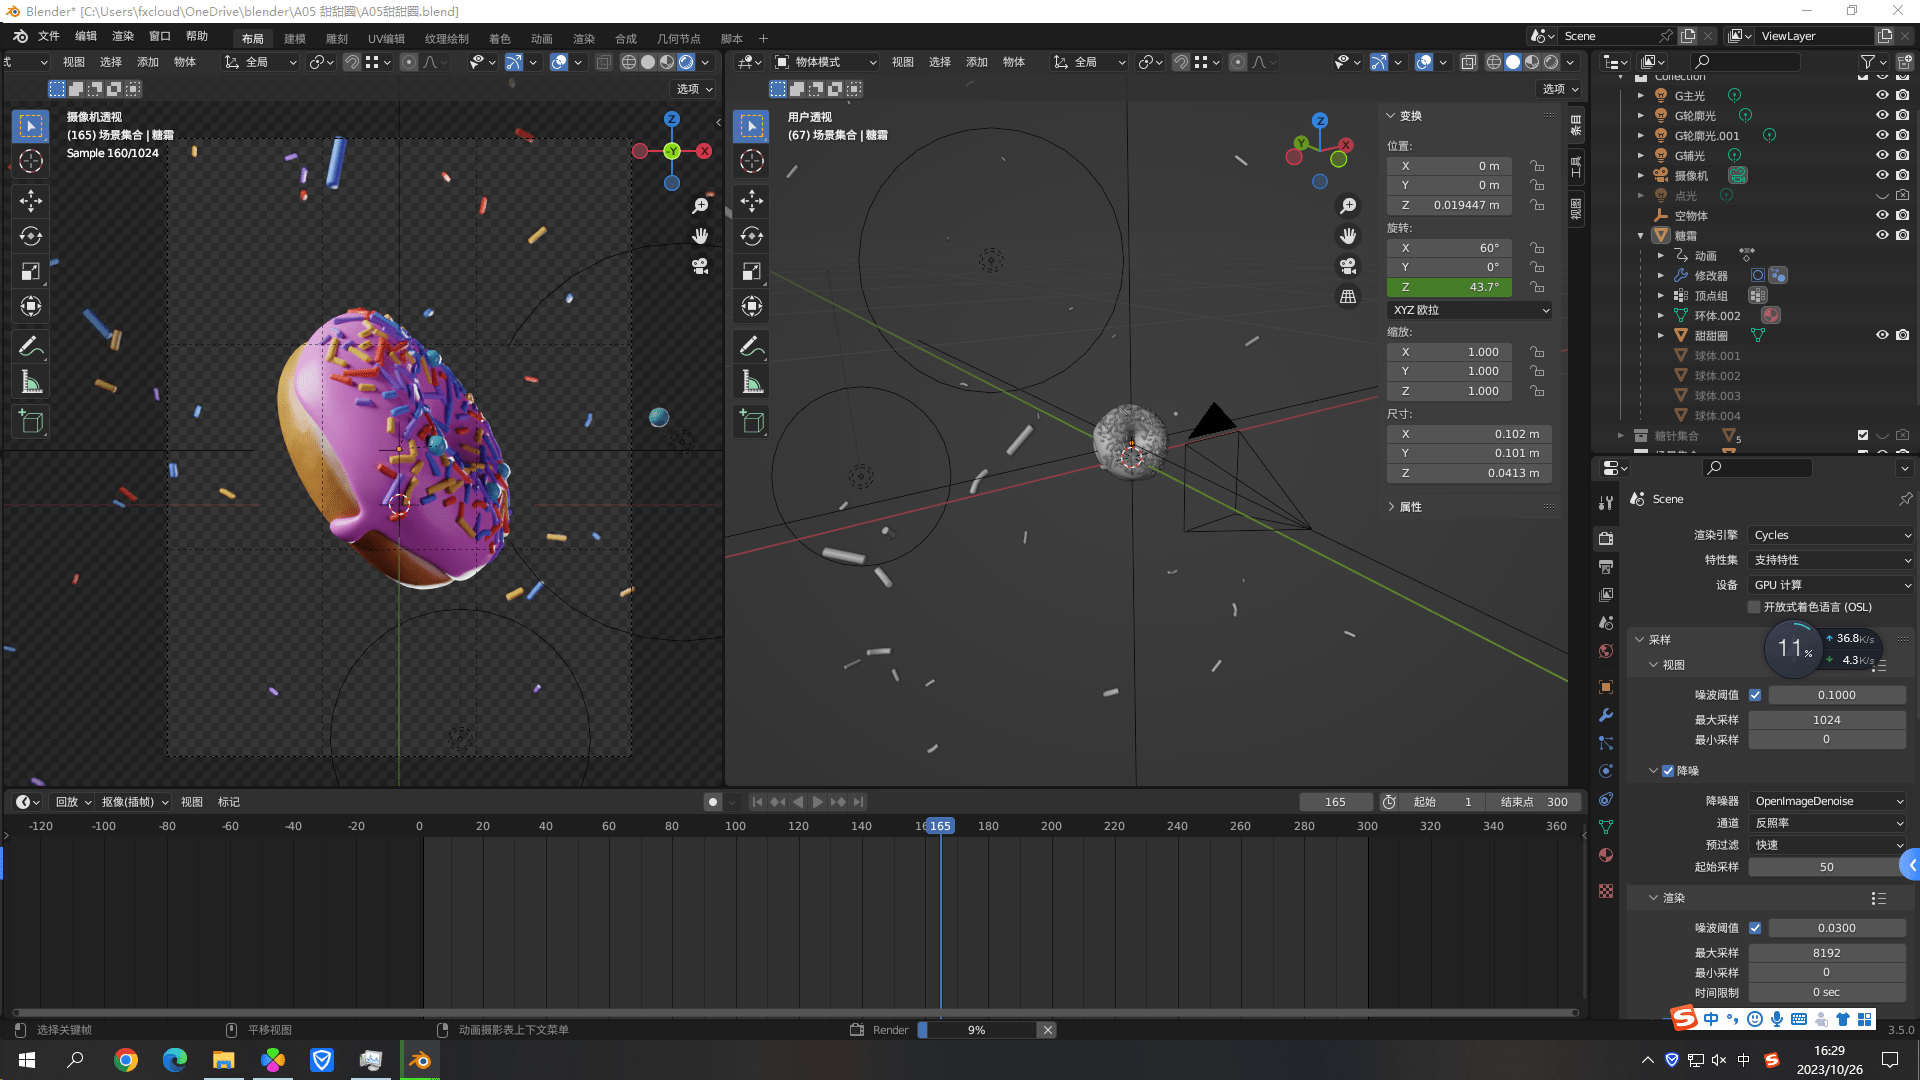Disable 糖霜 in renders via camera icon
The height and width of the screenshot is (1080, 1920).
click(x=1902, y=236)
